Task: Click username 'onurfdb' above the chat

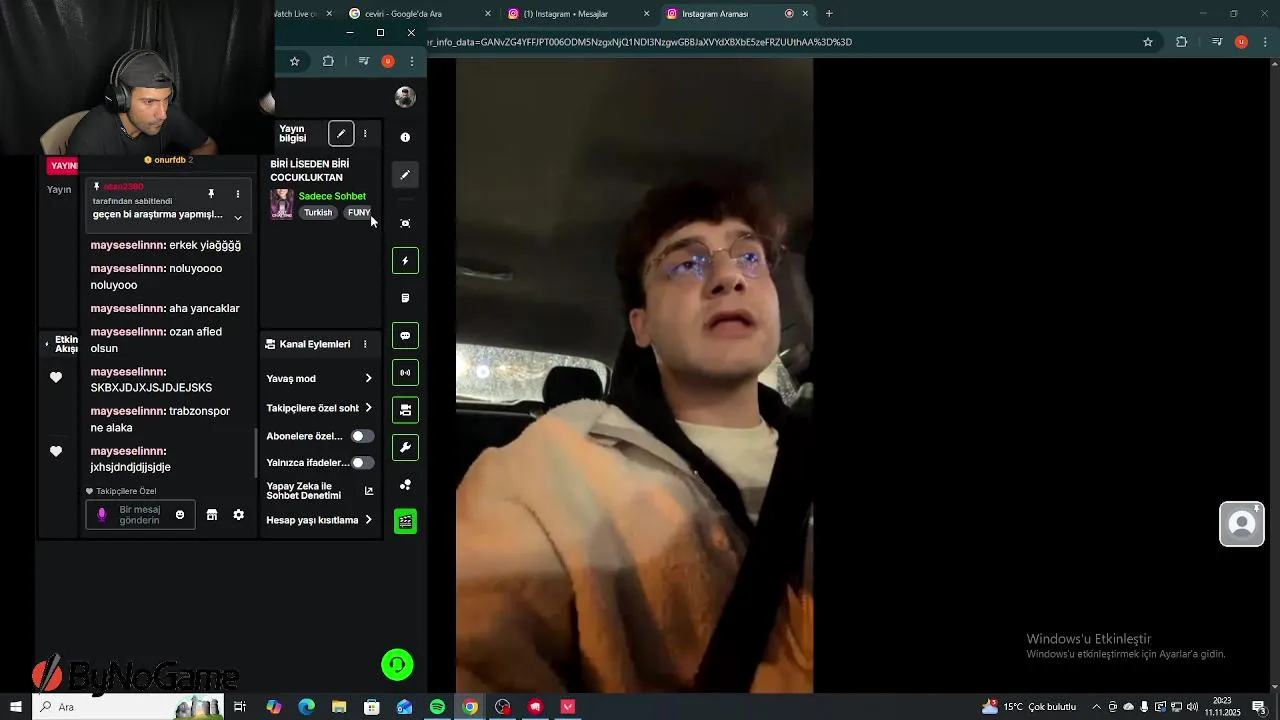Action: [x=170, y=160]
